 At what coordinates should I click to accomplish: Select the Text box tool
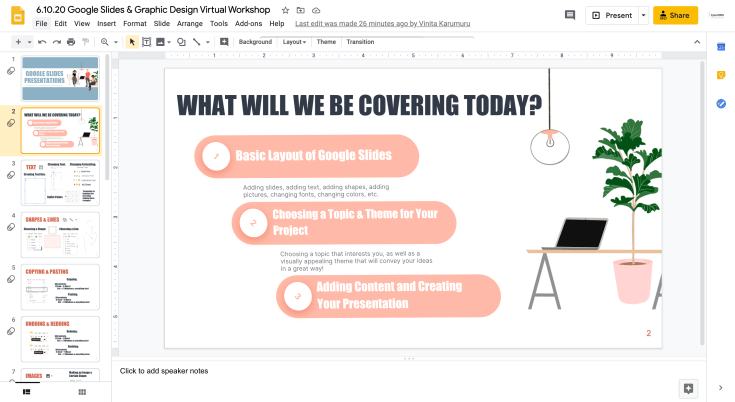[147, 42]
